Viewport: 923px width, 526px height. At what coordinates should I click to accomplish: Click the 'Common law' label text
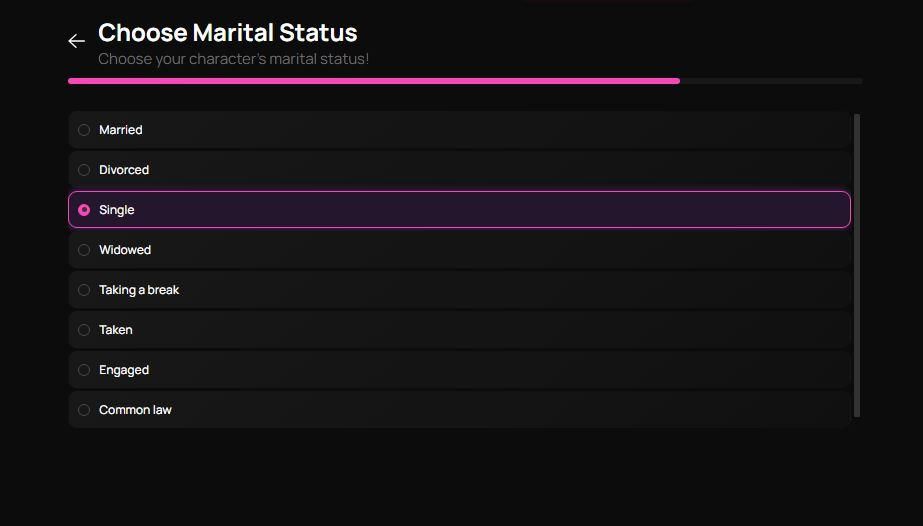(135, 410)
